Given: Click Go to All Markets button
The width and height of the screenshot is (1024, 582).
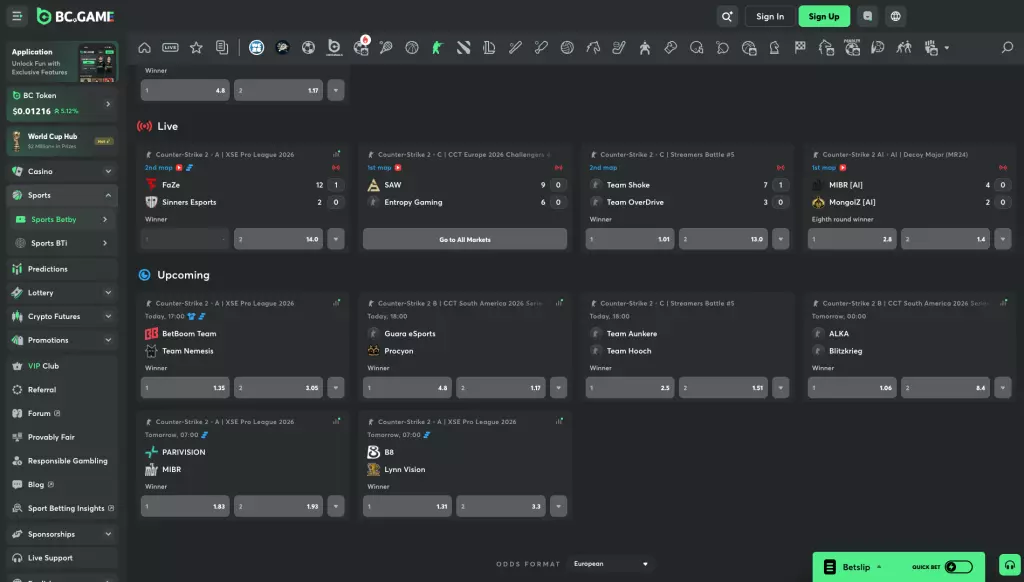Looking at the screenshot, I should pyautogui.click(x=465, y=239).
